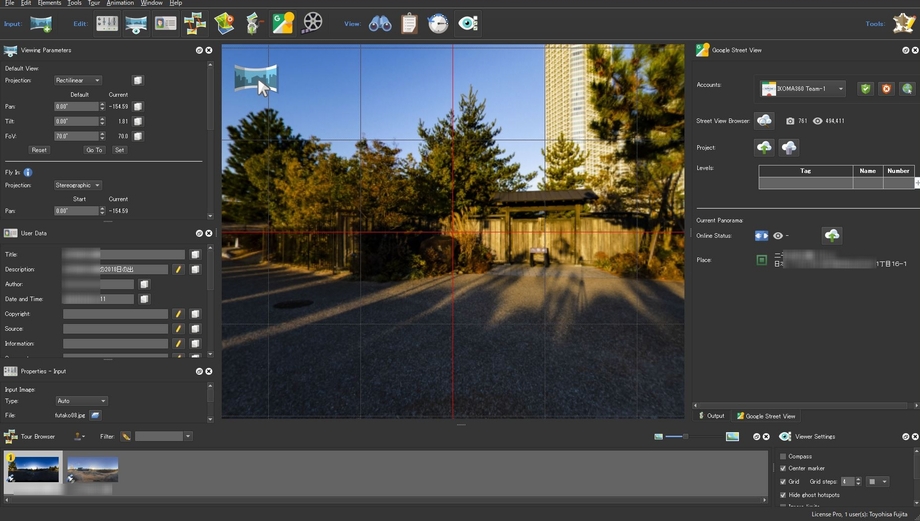Click the Fly In info icon
Screen dimensions: 920x521
point(28,172)
